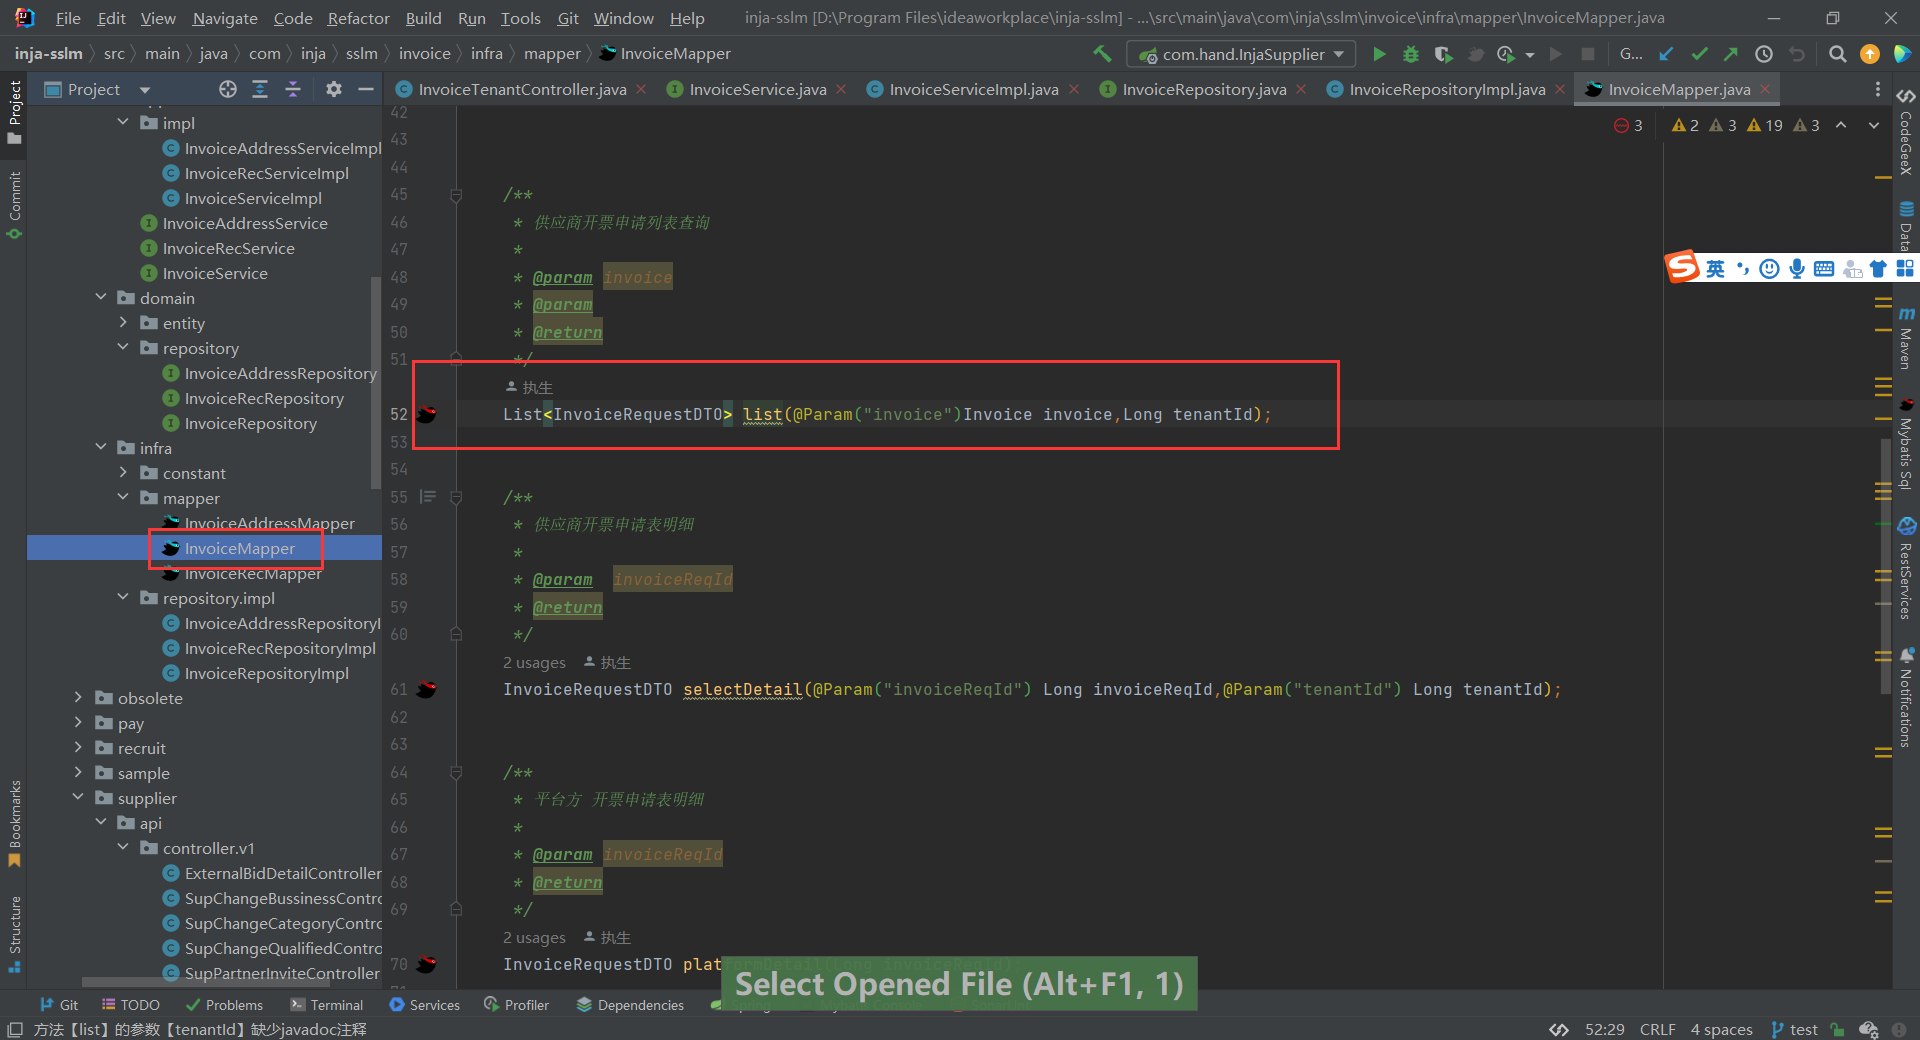Open the Refactor menu
Viewport: 1920px width, 1040px height.
pos(358,18)
